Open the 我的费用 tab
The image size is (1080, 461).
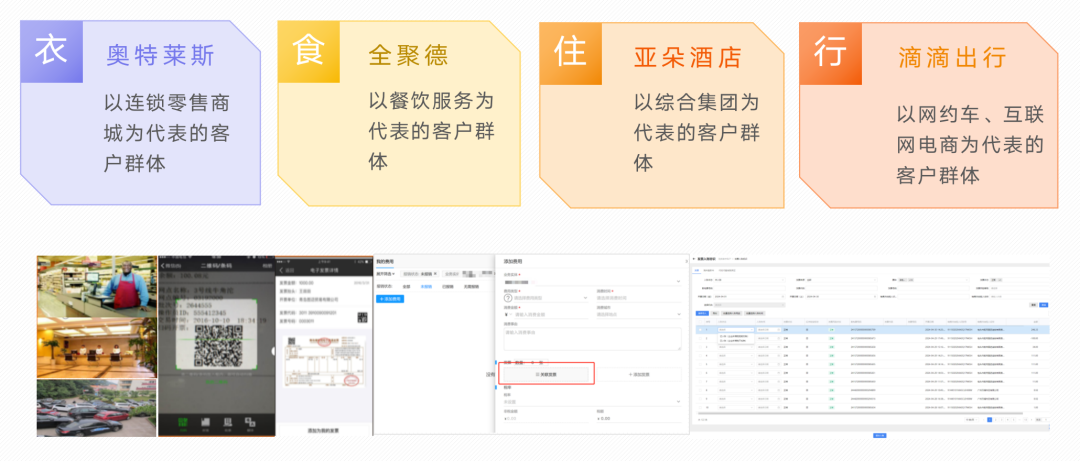385,262
